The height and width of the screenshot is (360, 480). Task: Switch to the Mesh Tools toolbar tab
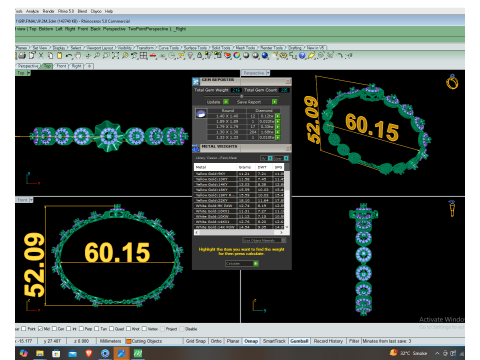pos(245,48)
